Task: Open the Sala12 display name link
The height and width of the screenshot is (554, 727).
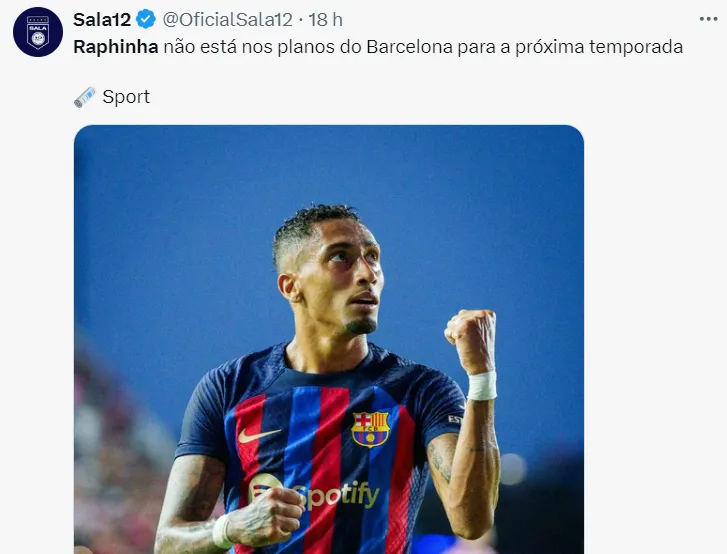Action: coord(102,19)
